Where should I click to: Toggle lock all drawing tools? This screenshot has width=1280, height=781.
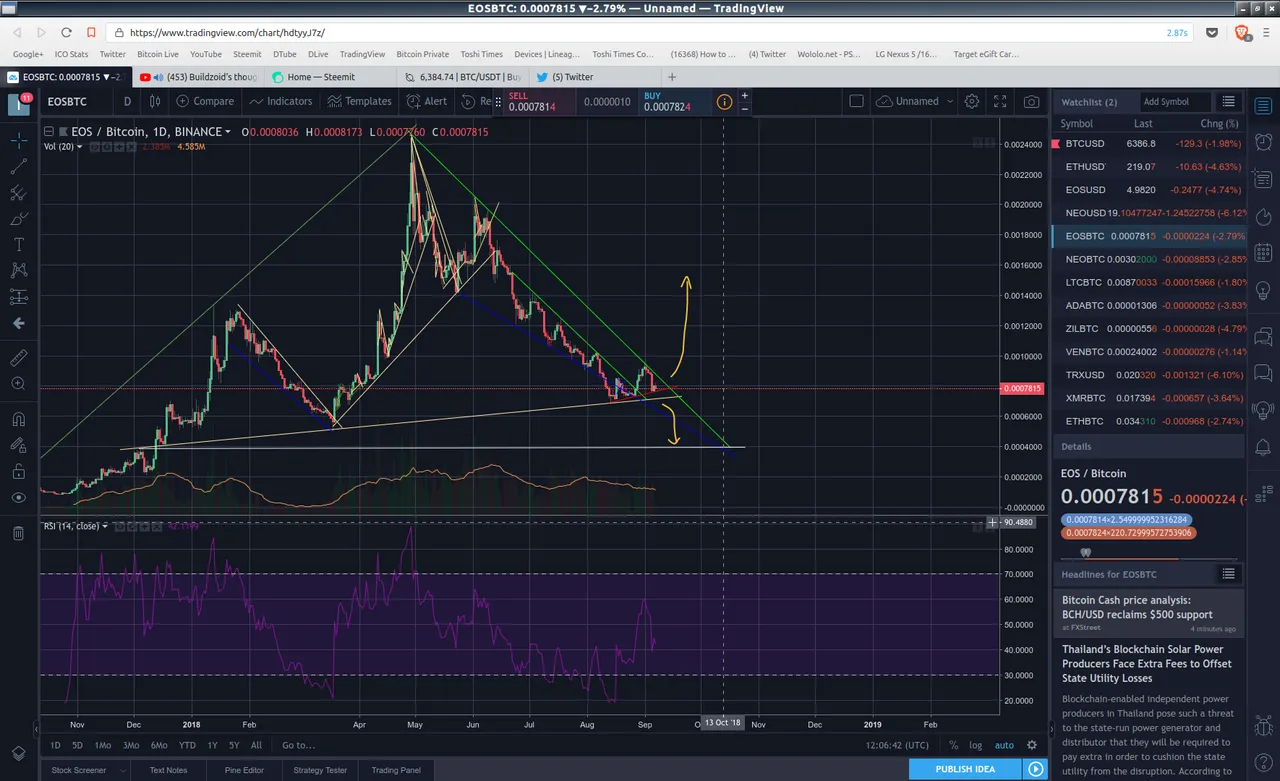coord(18,471)
